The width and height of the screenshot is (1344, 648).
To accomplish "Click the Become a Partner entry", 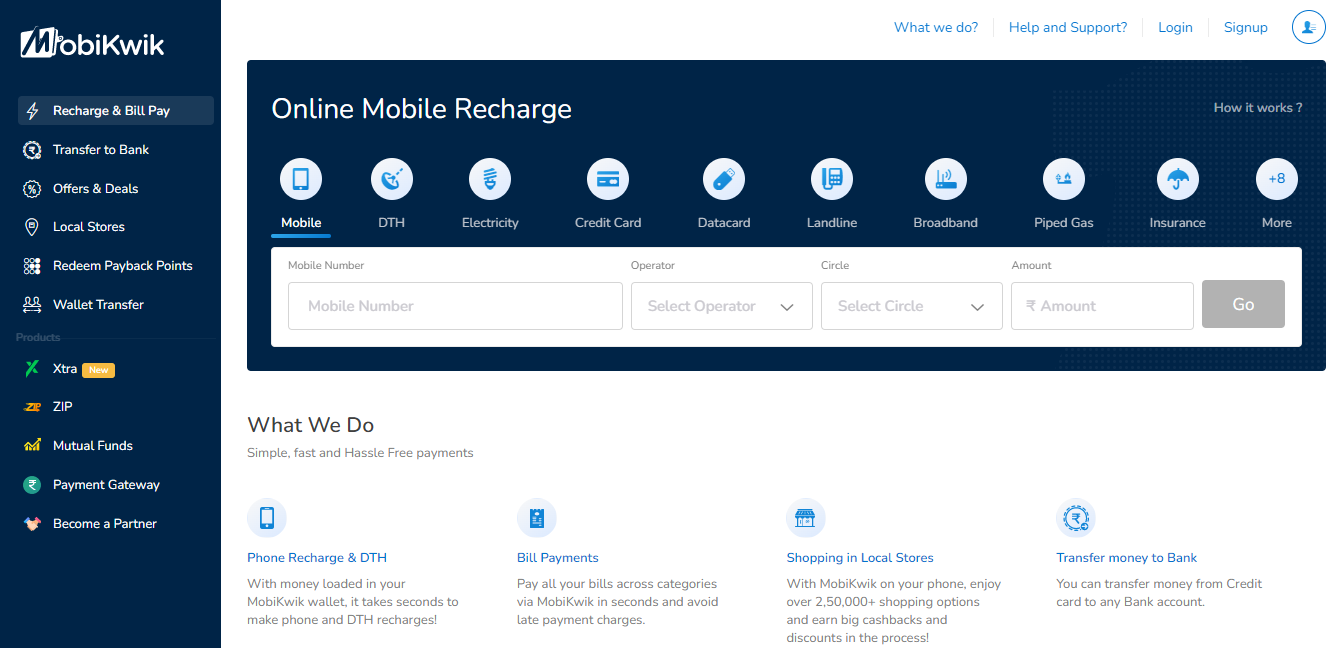I will point(105,524).
